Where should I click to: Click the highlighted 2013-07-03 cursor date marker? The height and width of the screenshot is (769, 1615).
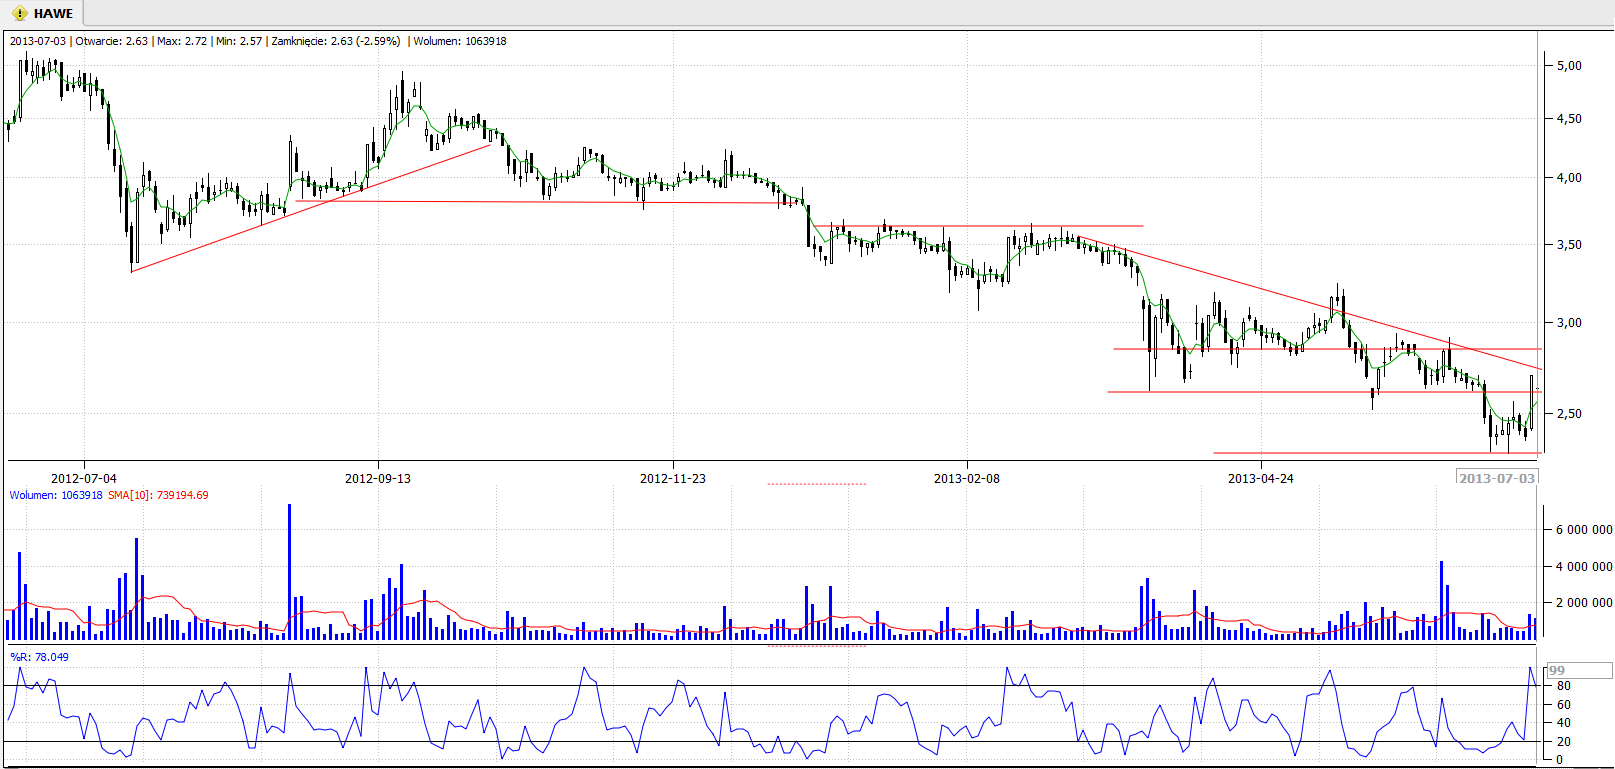pyautogui.click(x=1497, y=478)
